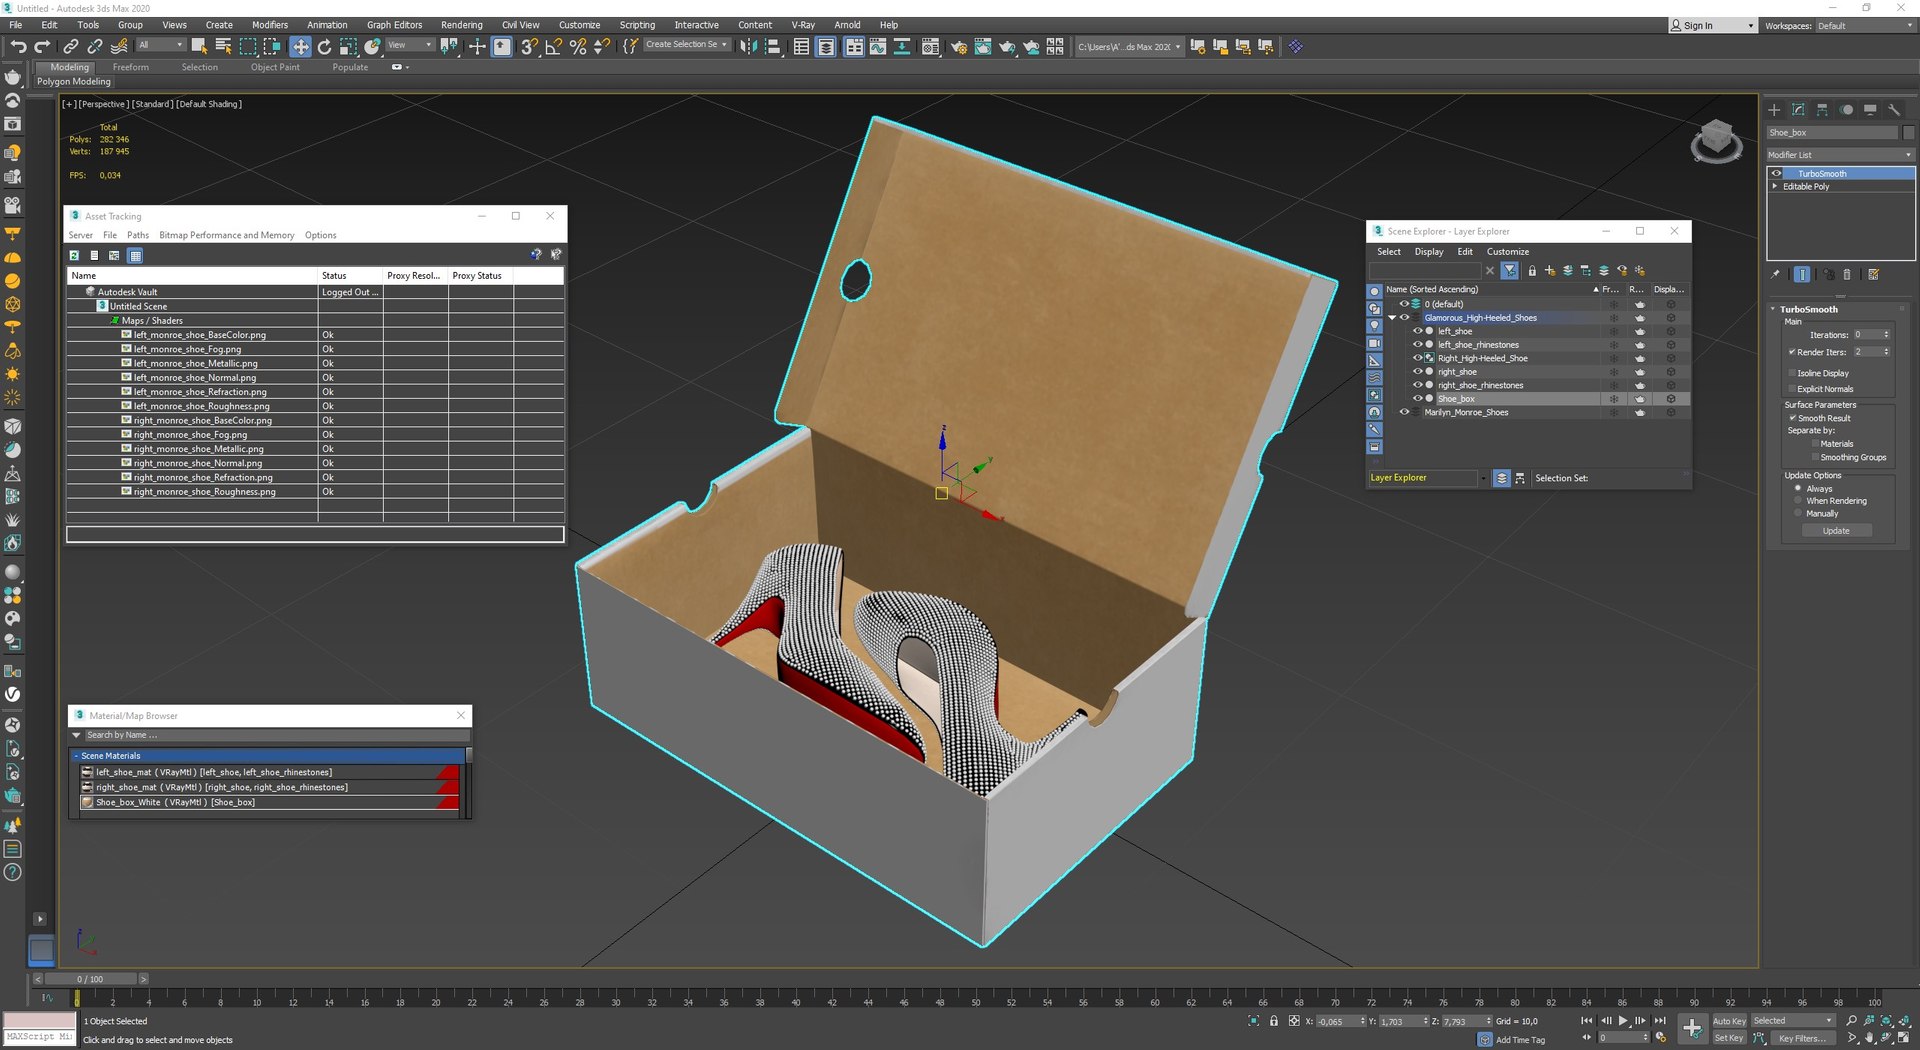This screenshot has width=1920, height=1050.
Task: Undo the last action in main toolbar
Action: click(x=18, y=46)
